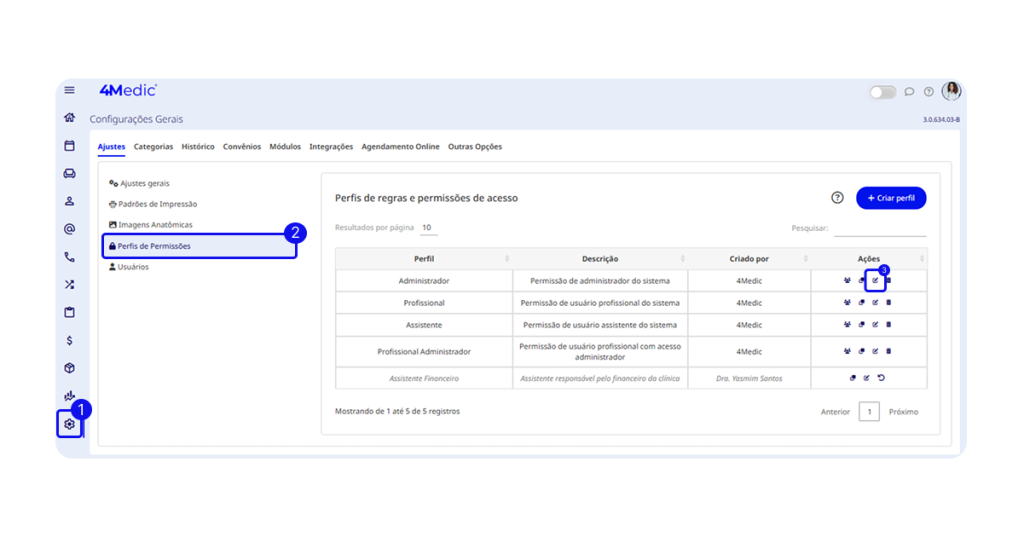The height and width of the screenshot is (537, 1024).
Task: Click the Criar perfil button
Action: (891, 198)
